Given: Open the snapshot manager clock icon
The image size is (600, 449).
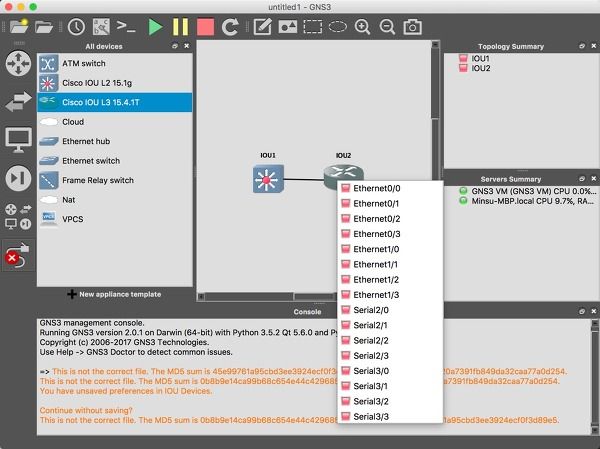Looking at the screenshot, I should (77, 27).
